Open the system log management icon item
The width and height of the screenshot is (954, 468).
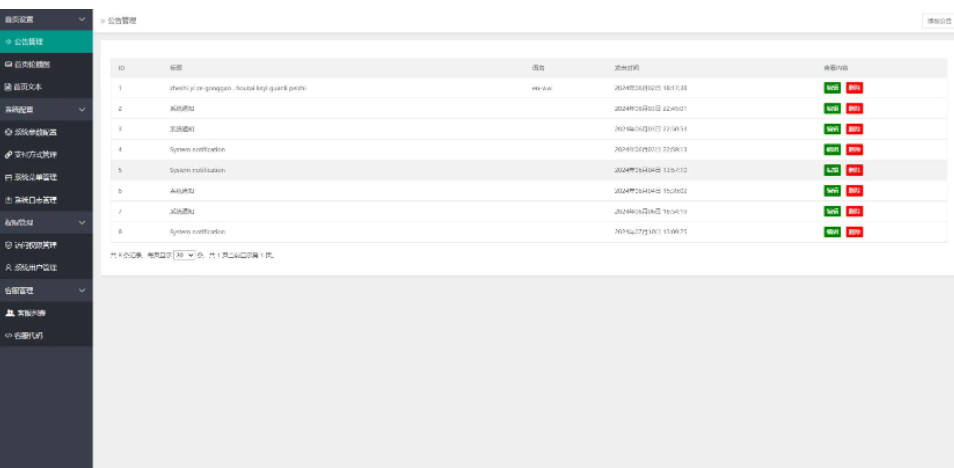[8, 199]
